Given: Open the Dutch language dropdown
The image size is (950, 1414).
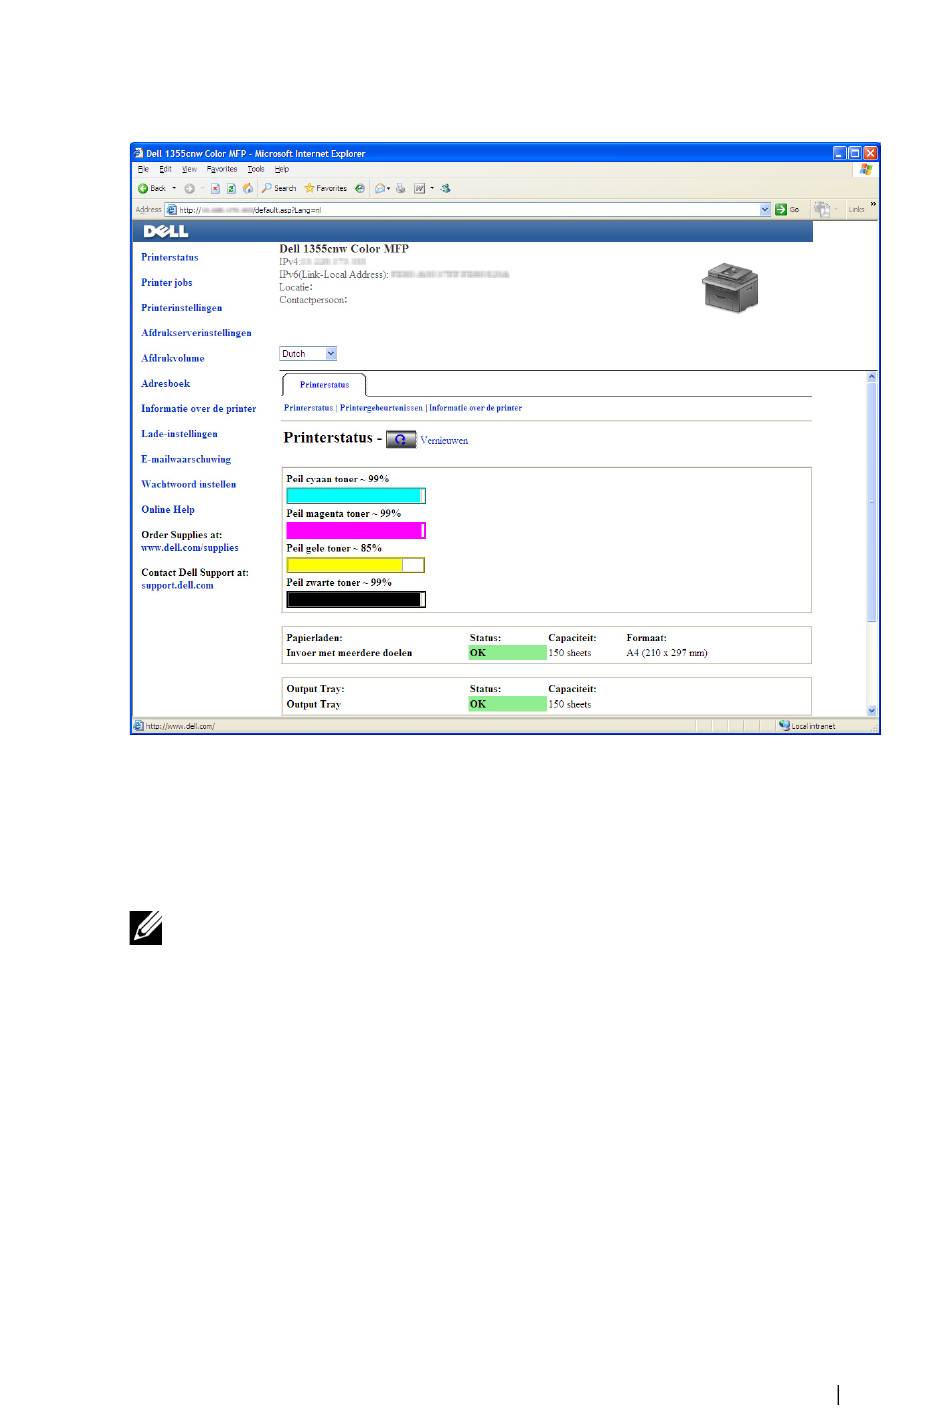Looking at the screenshot, I should [308, 354].
